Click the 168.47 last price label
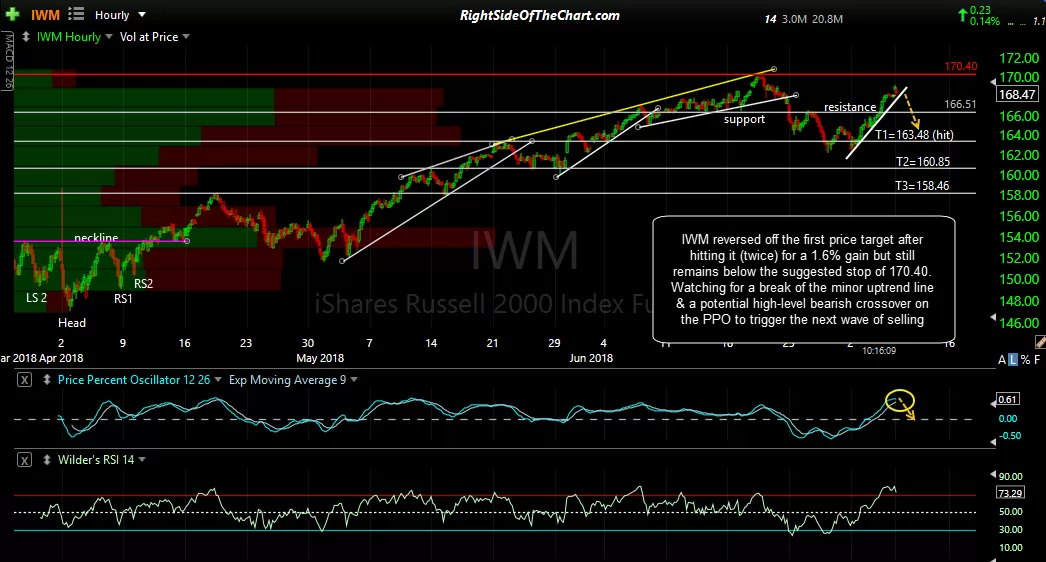 (x=1017, y=95)
